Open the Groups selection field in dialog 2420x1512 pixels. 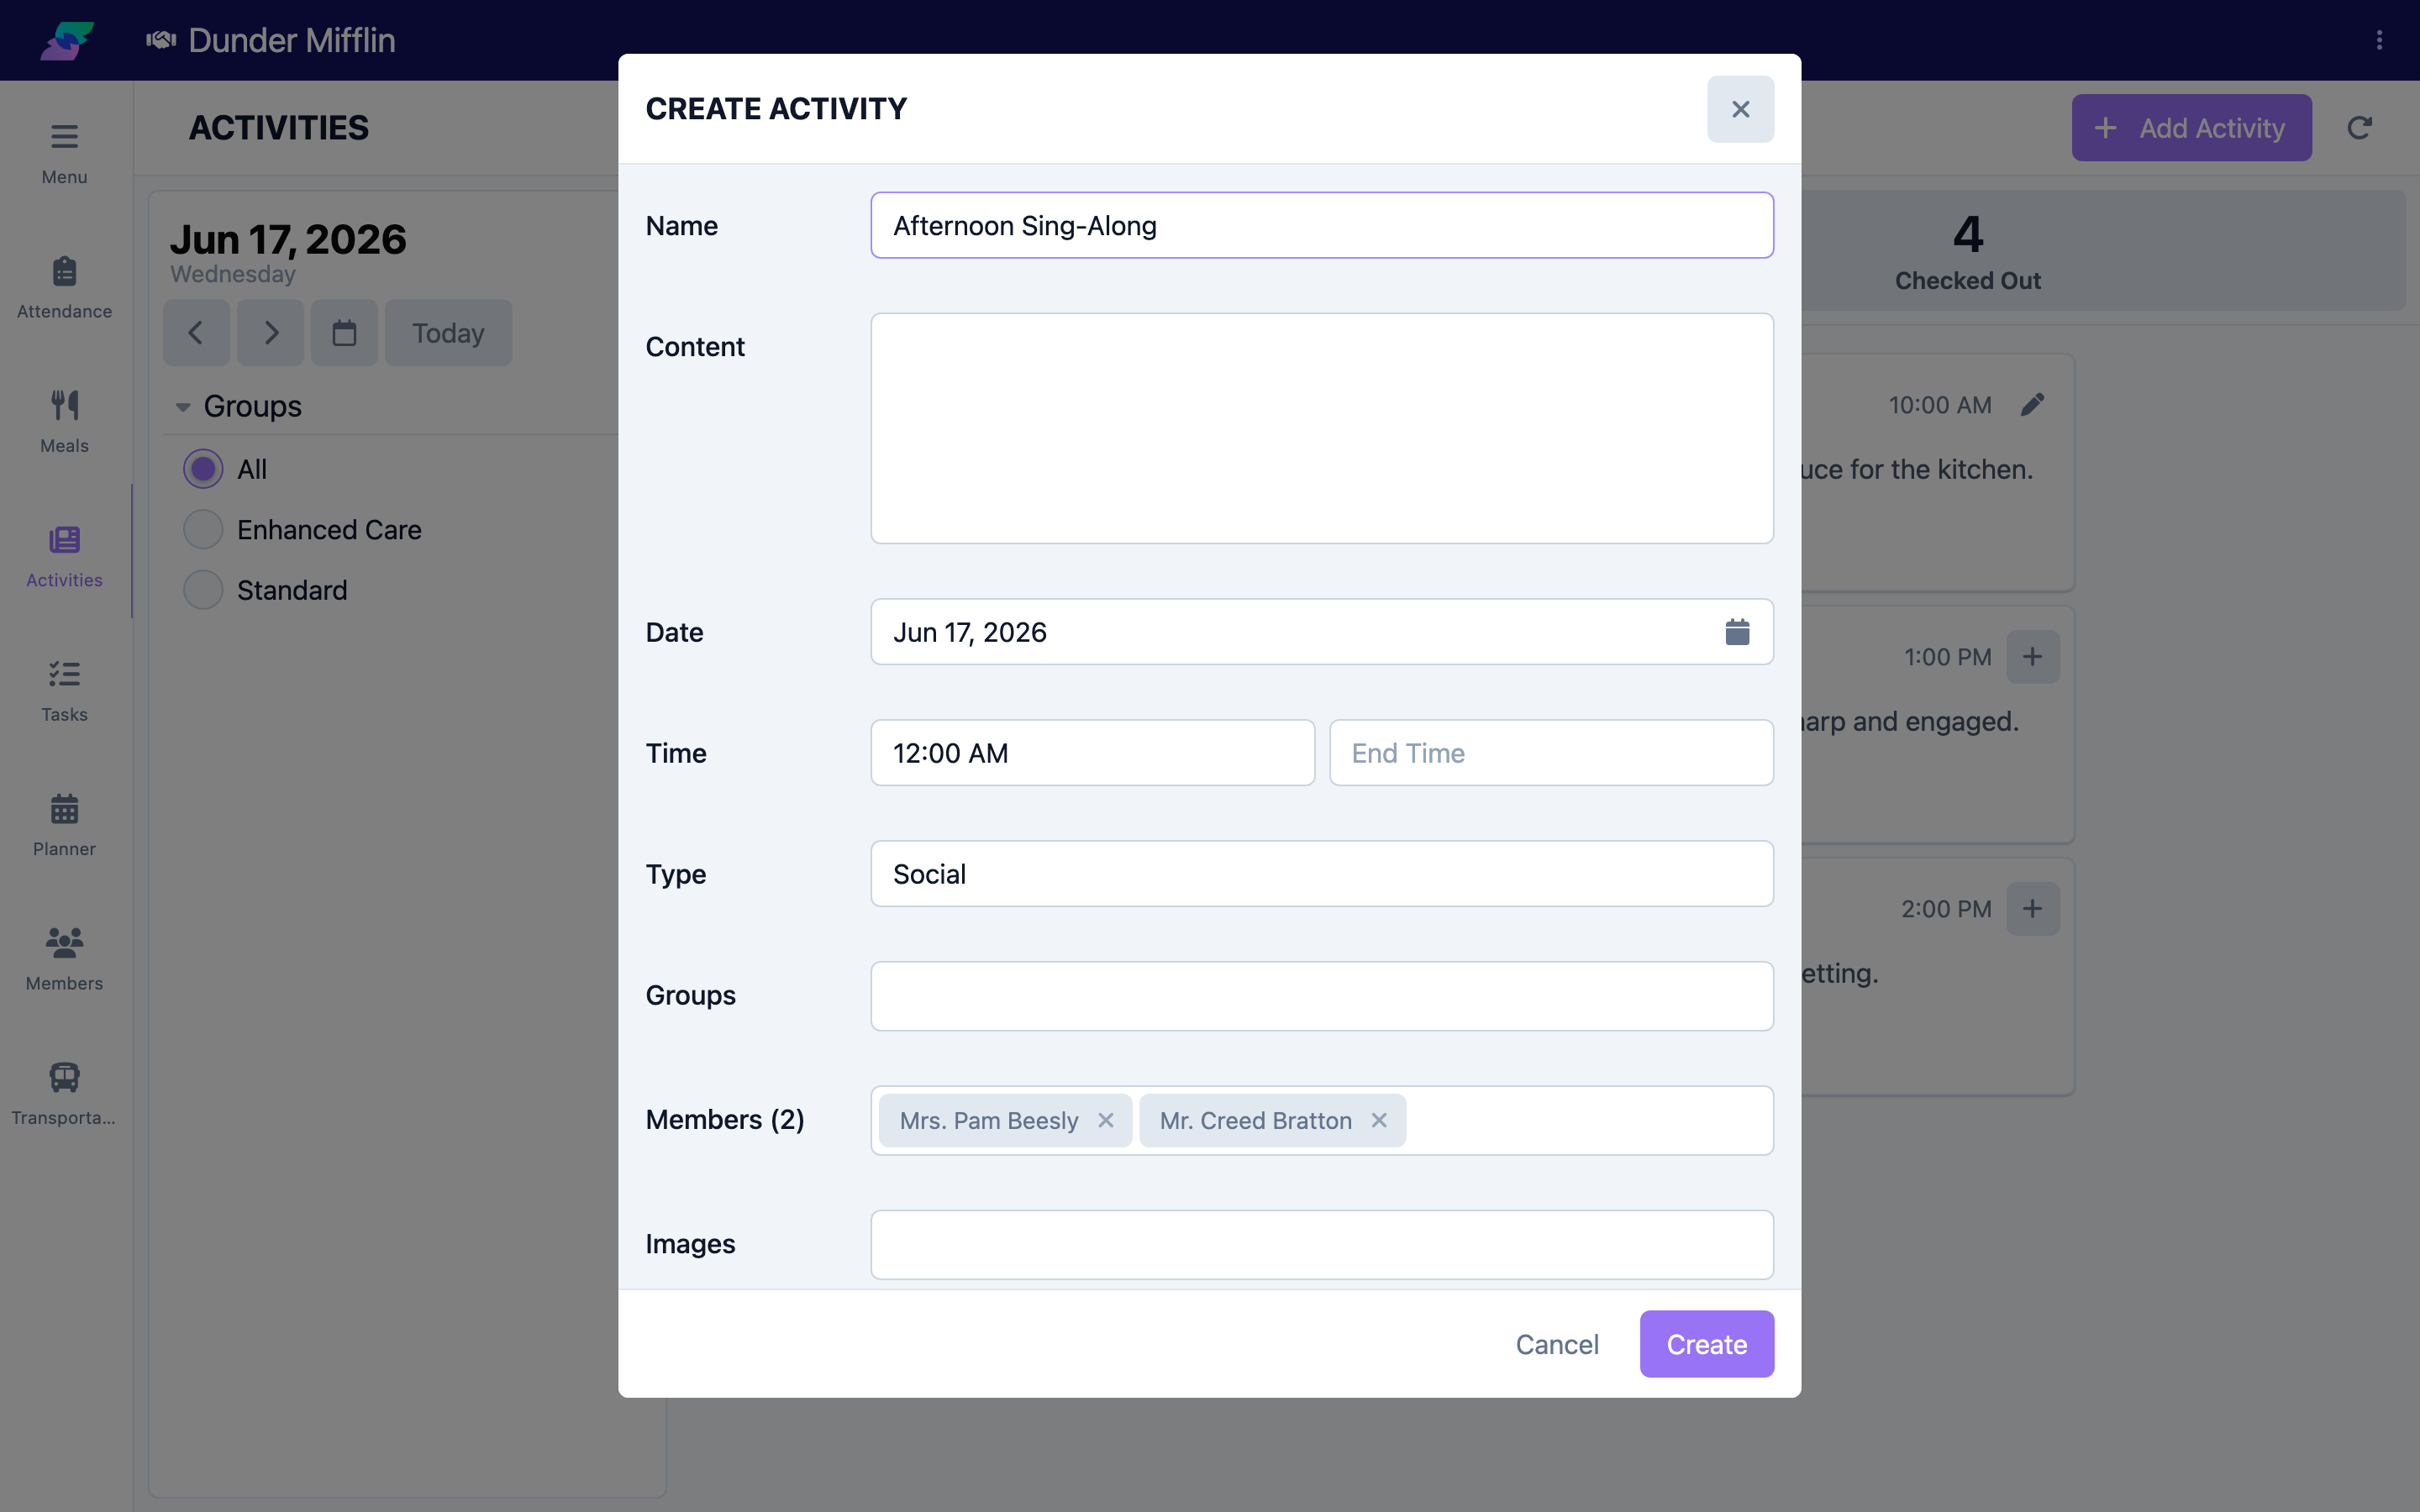1322,996
